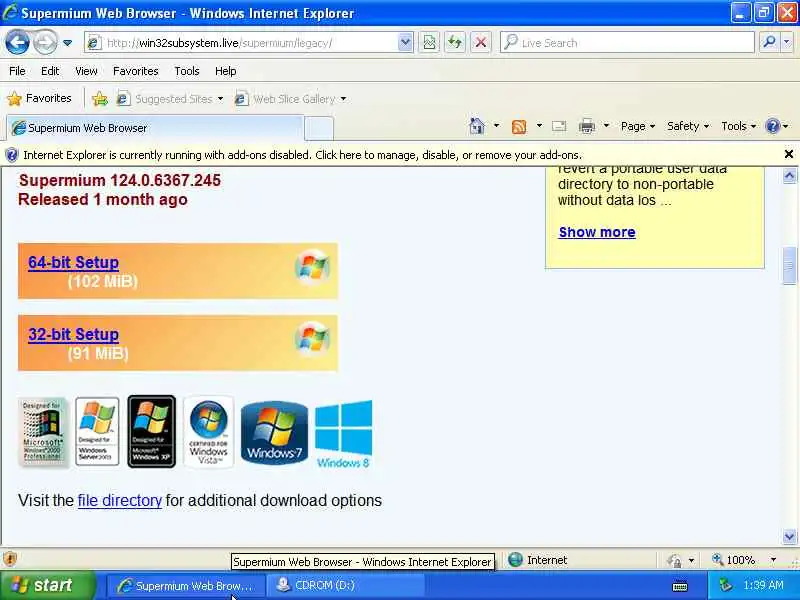This screenshot has width=800, height=600.
Task: Click the Windows flag icon on 32-bit banner
Action: click(312, 338)
